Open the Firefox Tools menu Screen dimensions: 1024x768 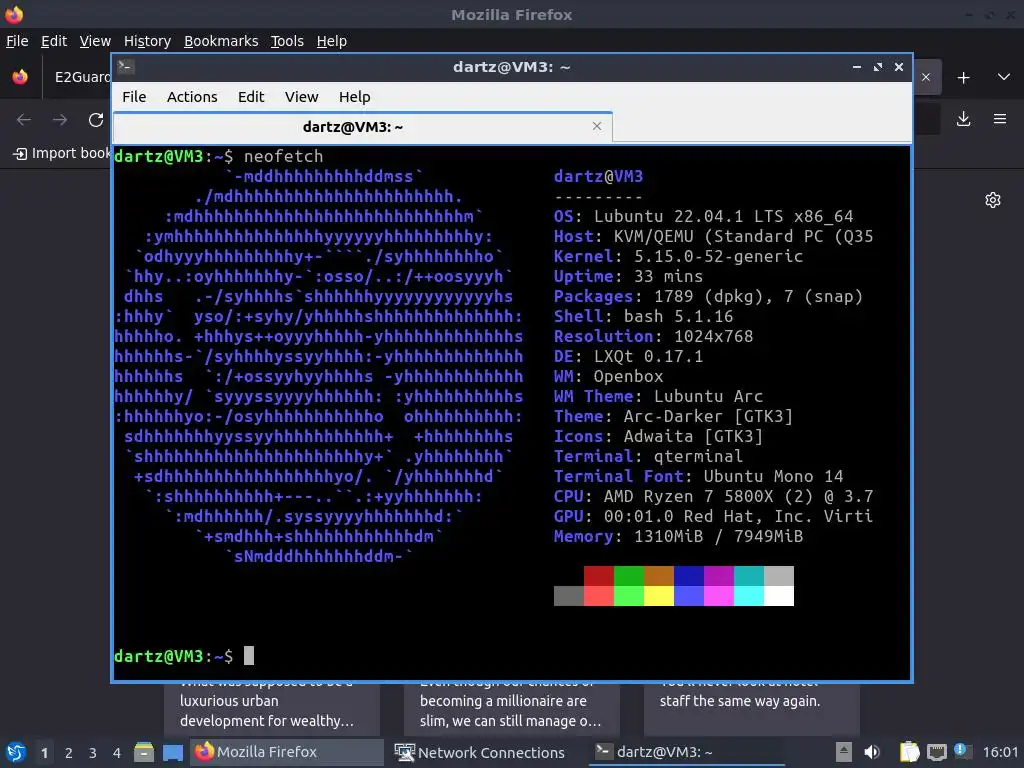click(287, 41)
